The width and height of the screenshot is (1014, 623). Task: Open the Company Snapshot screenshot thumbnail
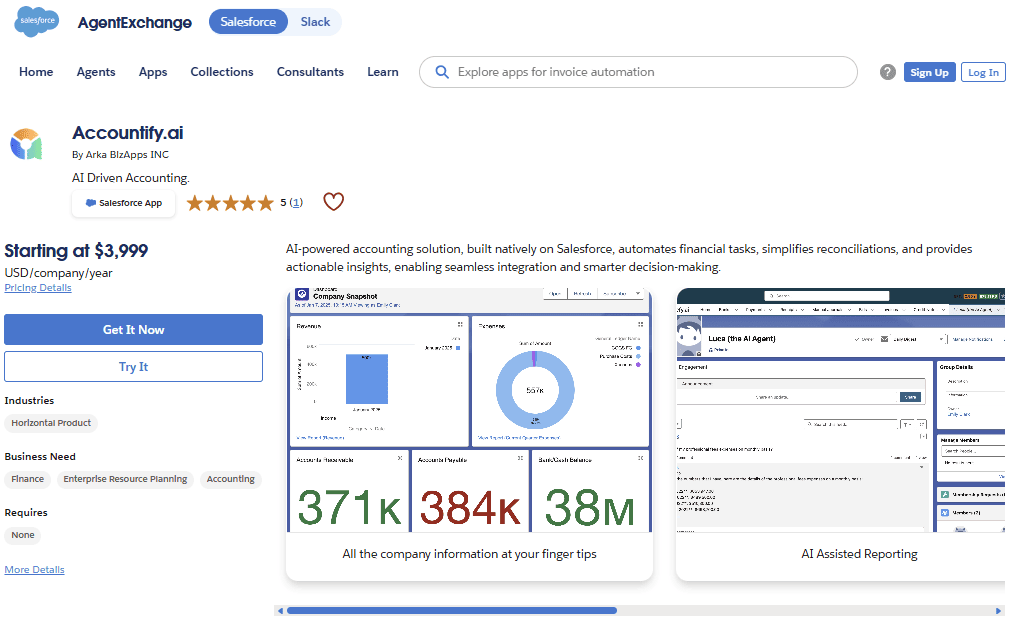click(x=469, y=410)
